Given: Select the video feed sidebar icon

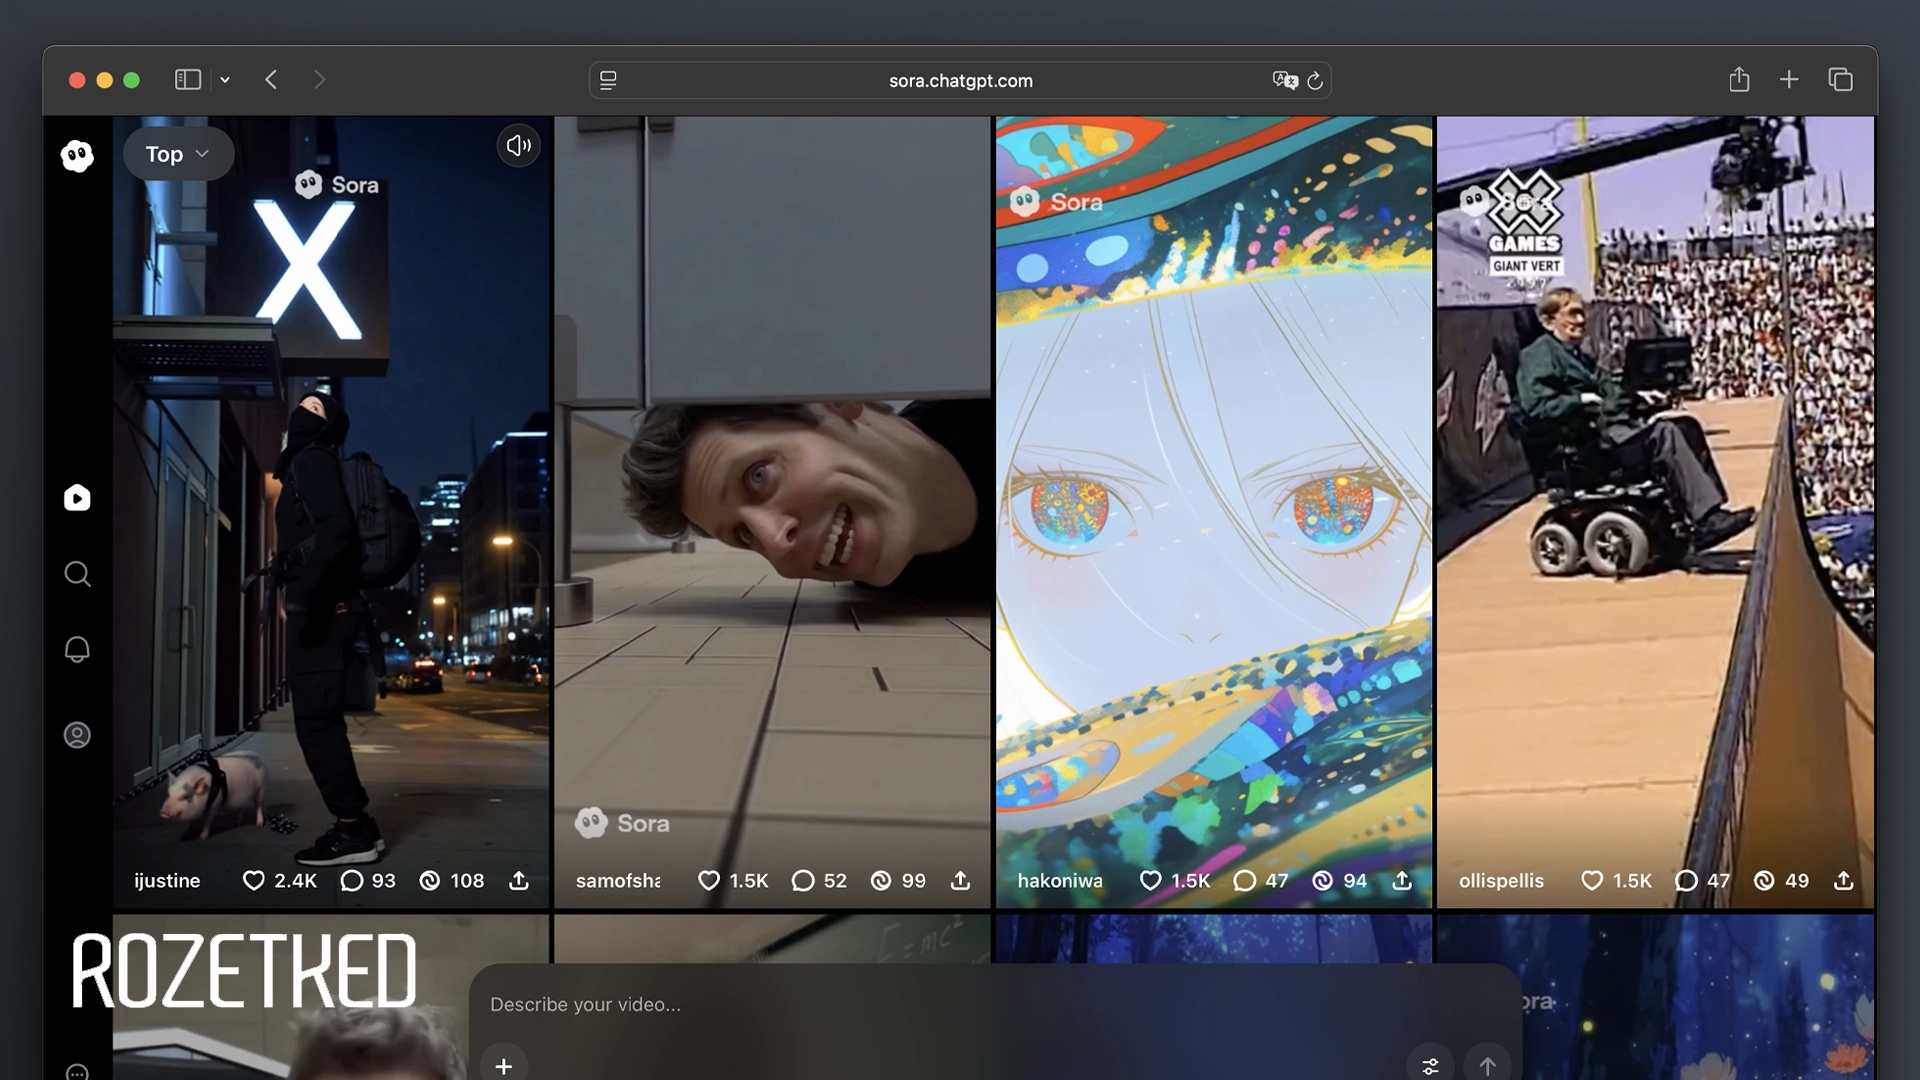Looking at the screenshot, I should (x=77, y=498).
